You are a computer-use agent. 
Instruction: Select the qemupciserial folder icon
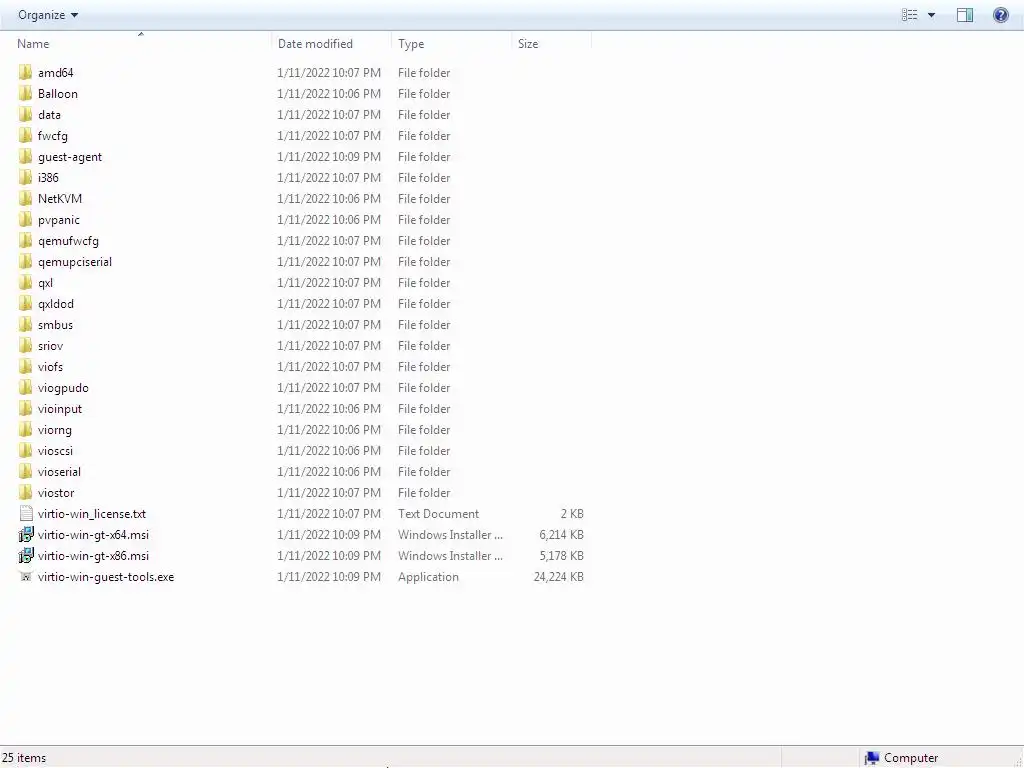[25, 261]
